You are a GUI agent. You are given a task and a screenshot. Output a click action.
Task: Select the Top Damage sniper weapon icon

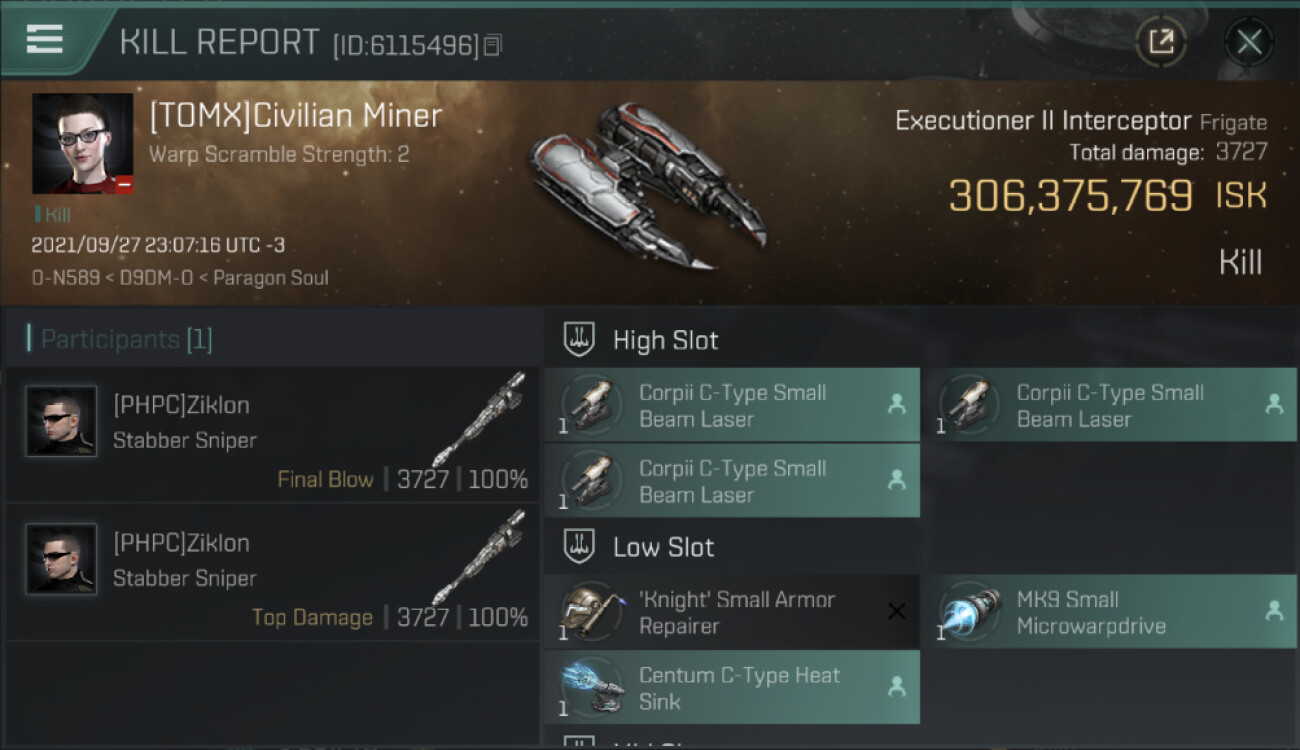coord(480,557)
